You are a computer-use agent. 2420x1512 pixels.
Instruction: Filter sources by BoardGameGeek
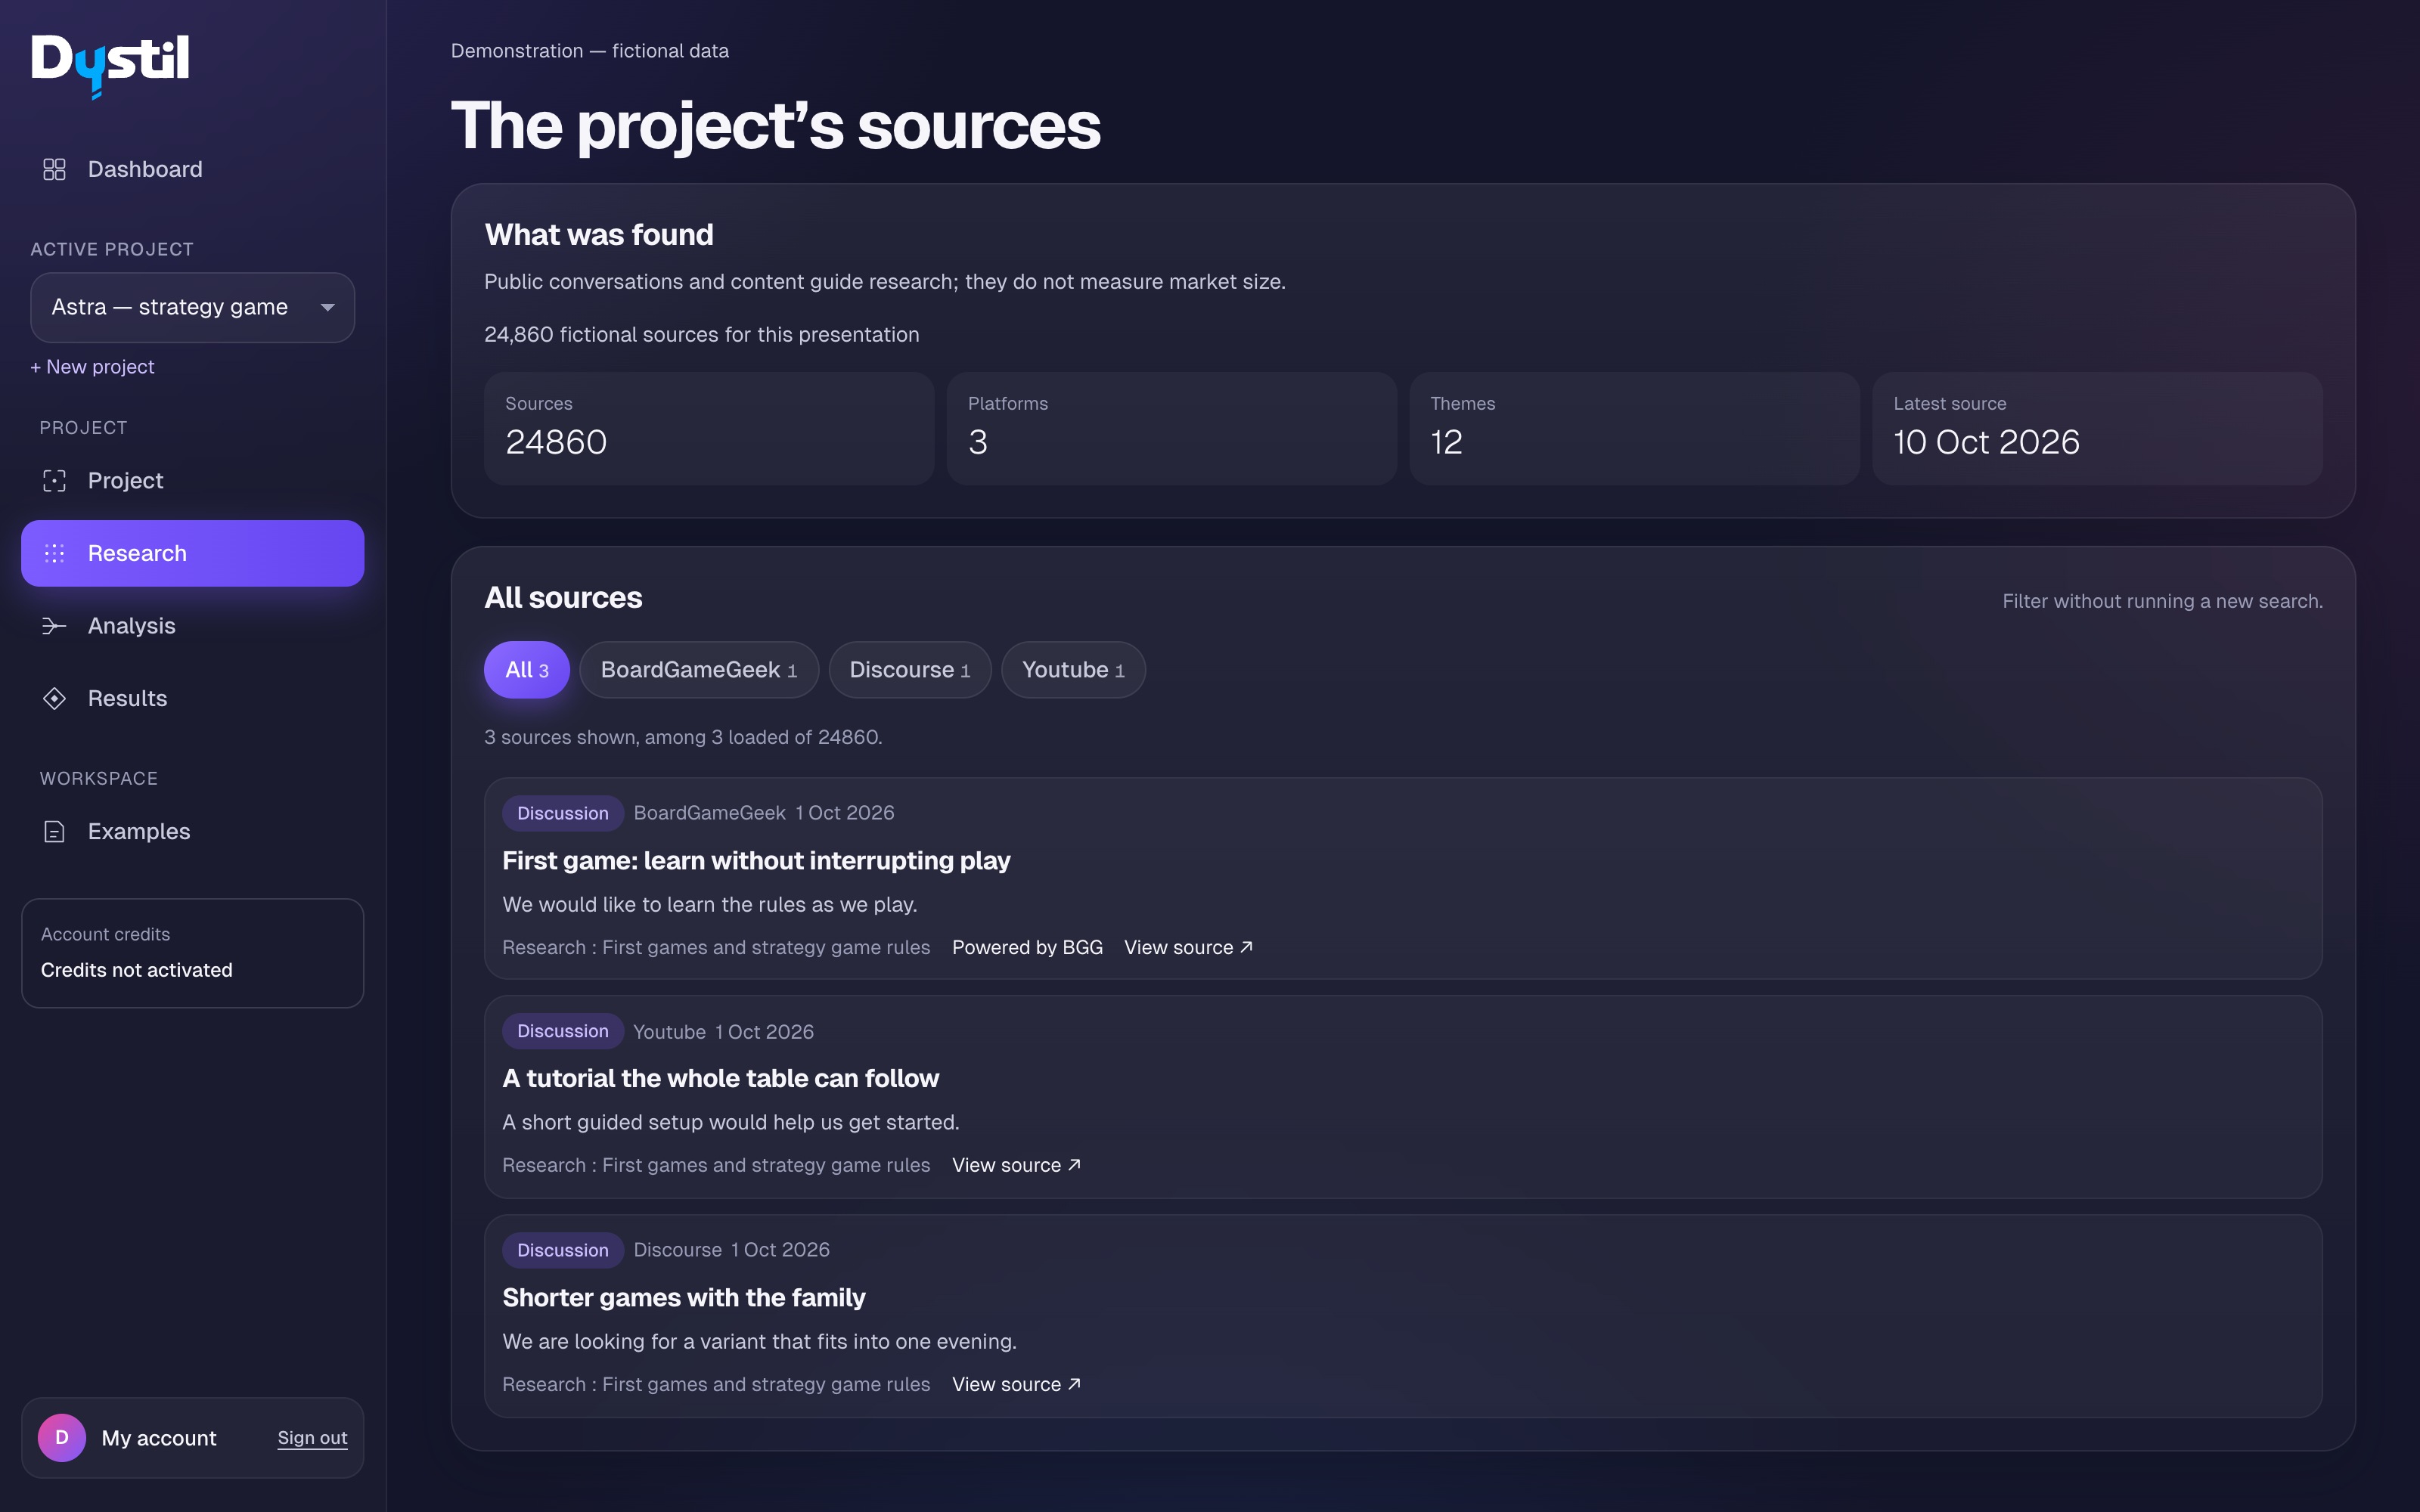pos(699,670)
